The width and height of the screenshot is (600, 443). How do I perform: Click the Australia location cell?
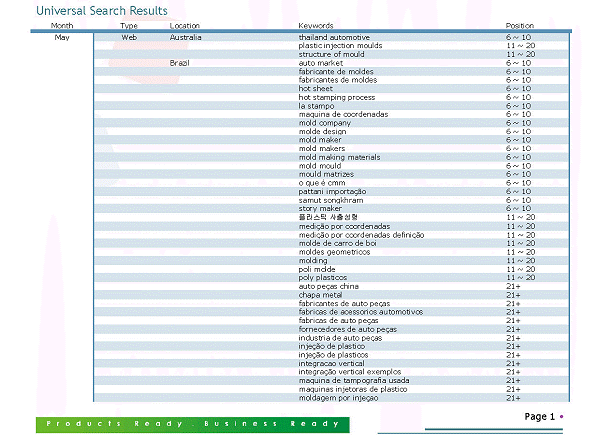(x=186, y=37)
